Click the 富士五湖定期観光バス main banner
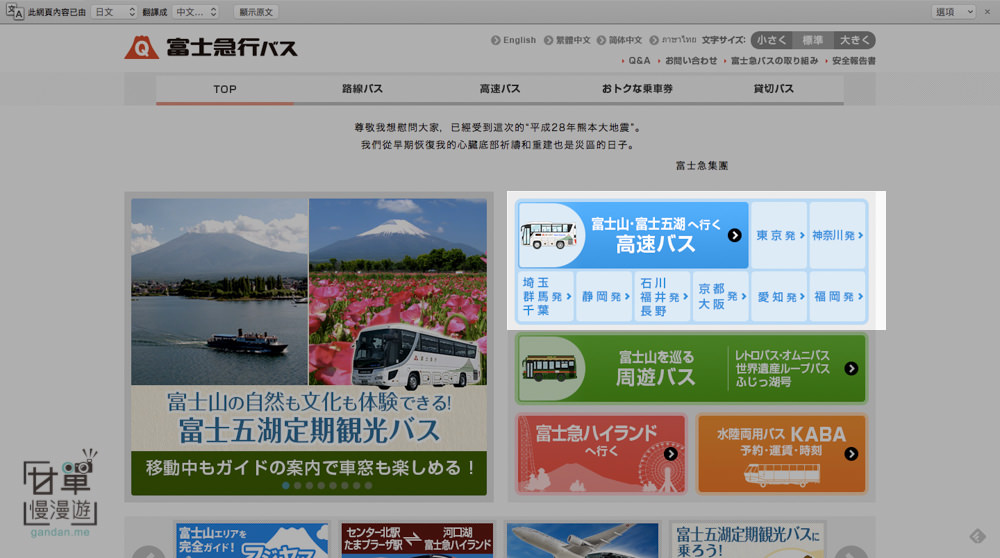The height and width of the screenshot is (558, 1000). click(x=309, y=346)
